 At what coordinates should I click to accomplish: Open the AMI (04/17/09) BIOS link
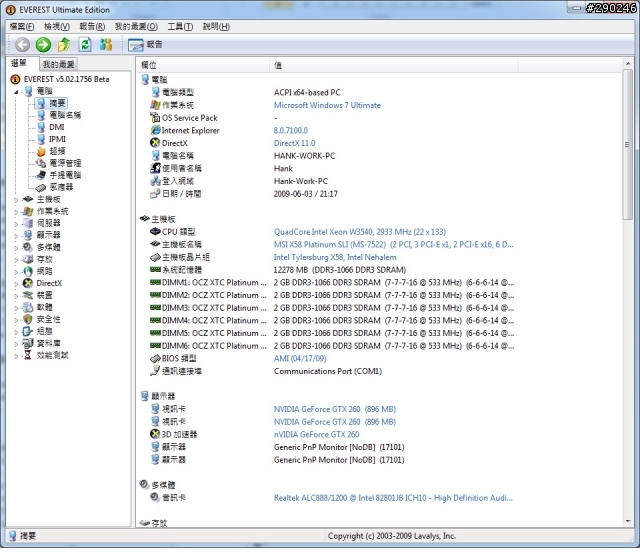click(300, 358)
